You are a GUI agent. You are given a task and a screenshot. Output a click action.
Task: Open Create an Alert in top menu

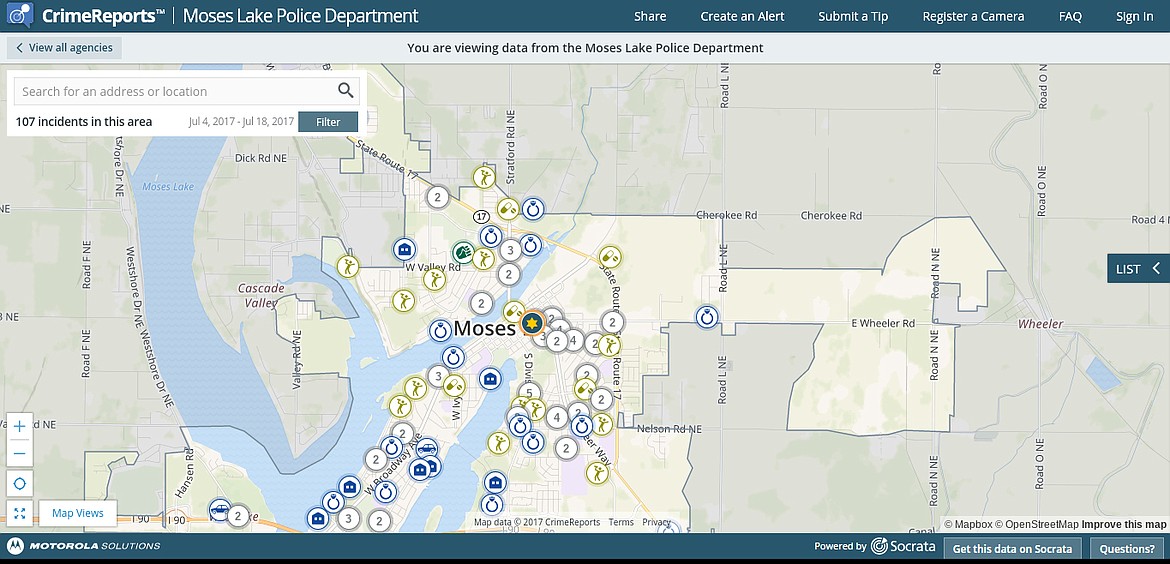742,16
